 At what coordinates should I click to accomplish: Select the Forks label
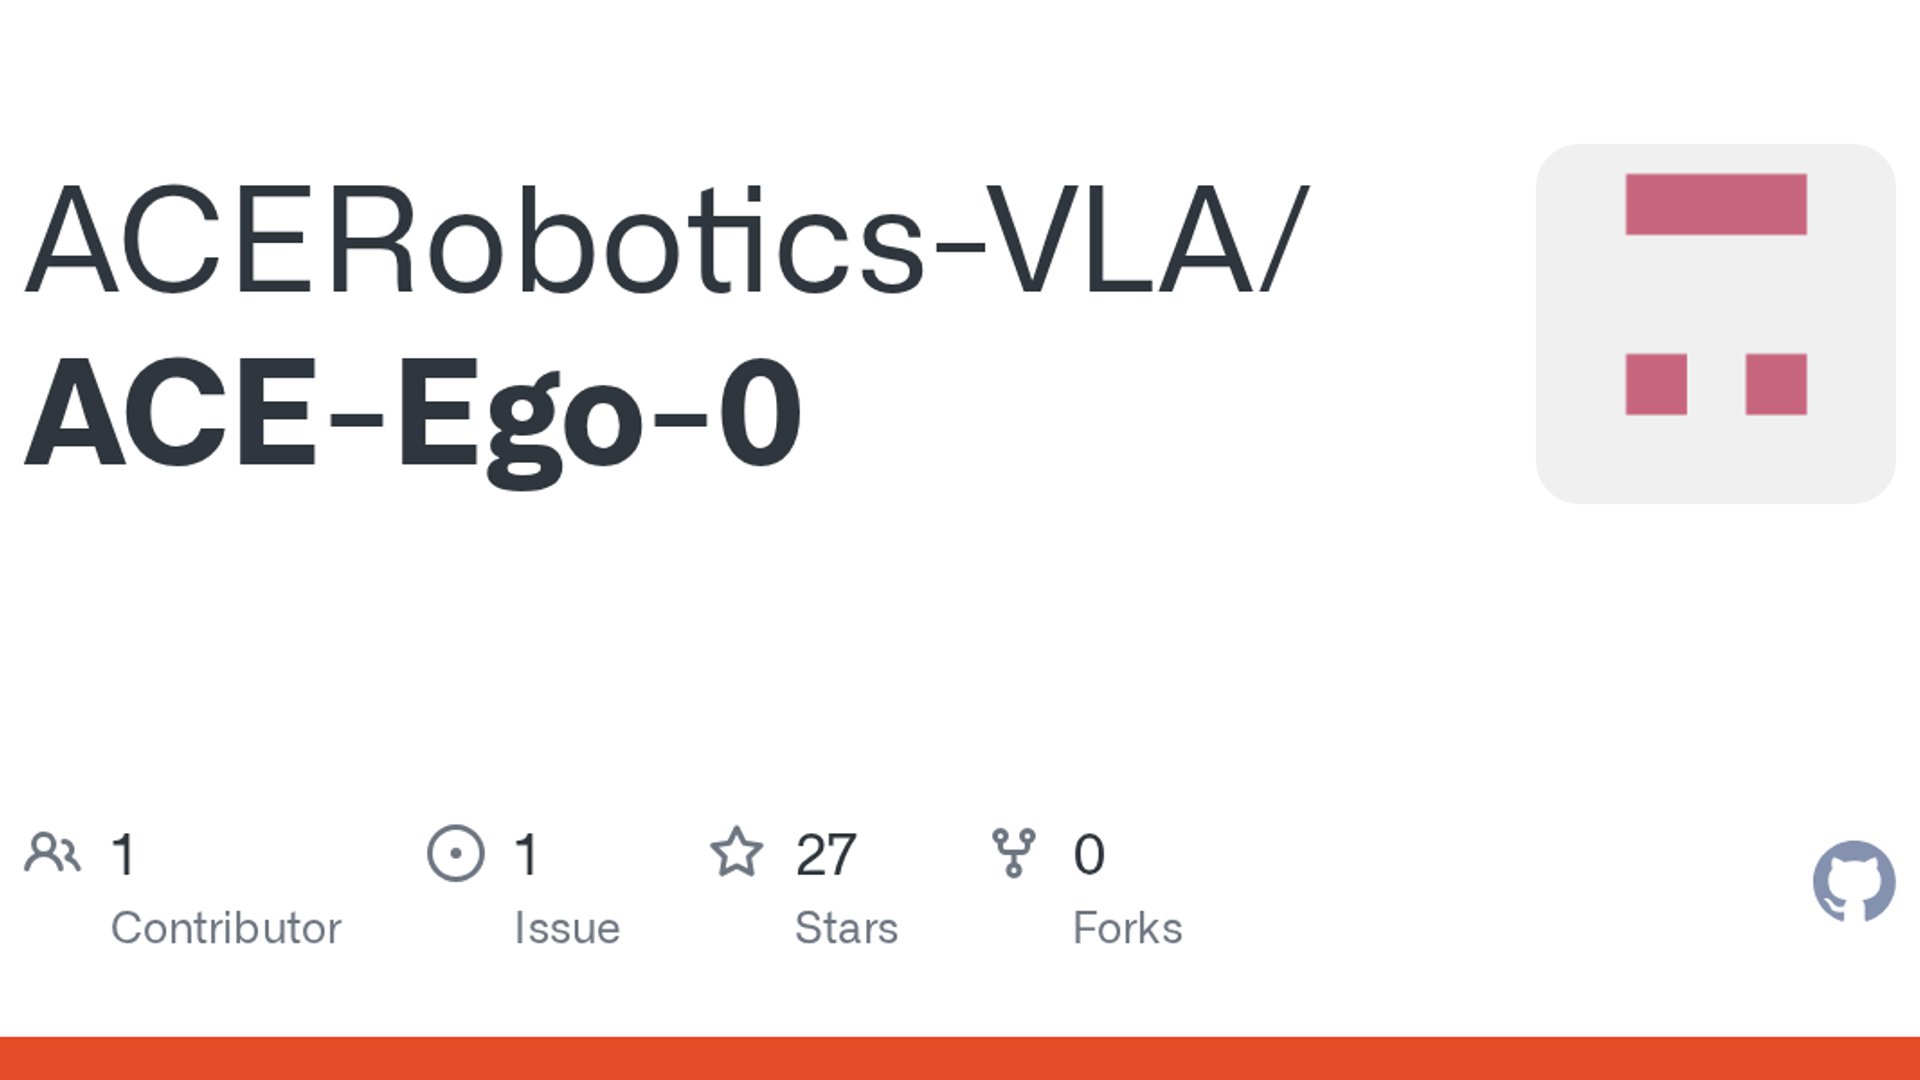coord(1127,928)
